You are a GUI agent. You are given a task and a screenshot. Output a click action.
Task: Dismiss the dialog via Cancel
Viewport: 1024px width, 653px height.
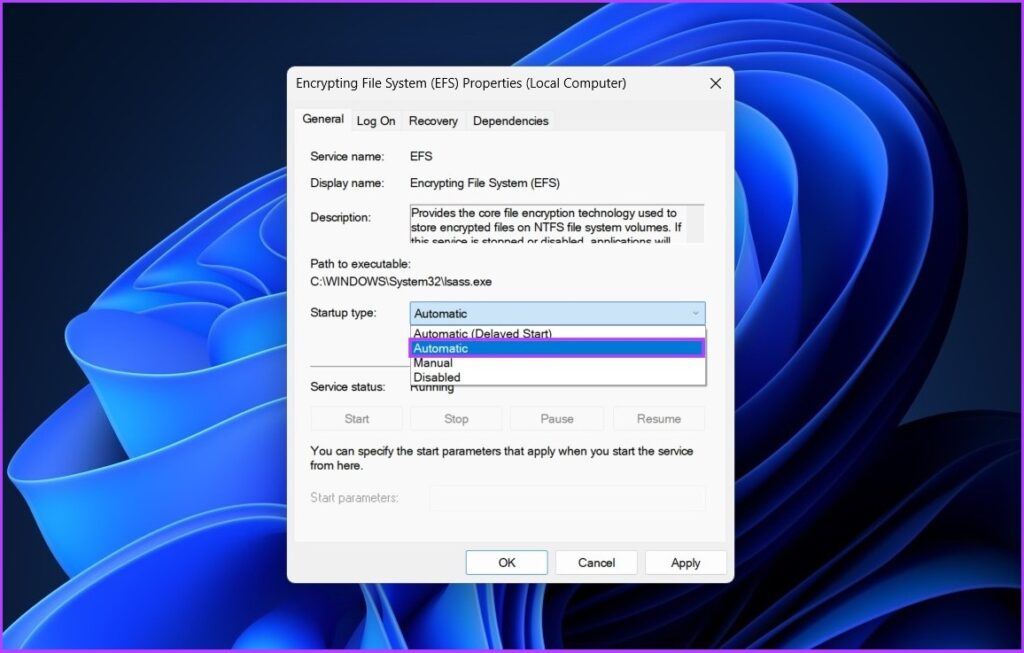pyautogui.click(x=596, y=562)
